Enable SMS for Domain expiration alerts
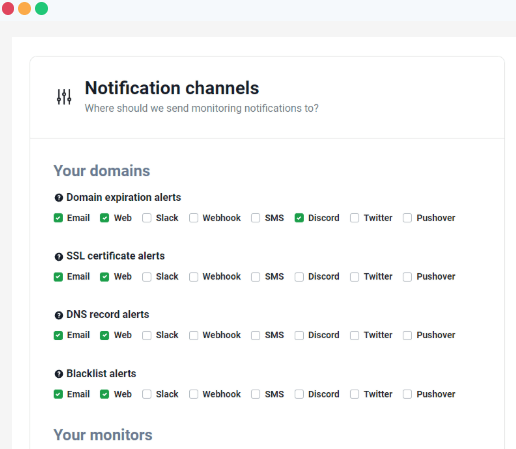The height and width of the screenshot is (449, 516). [x=256, y=218]
